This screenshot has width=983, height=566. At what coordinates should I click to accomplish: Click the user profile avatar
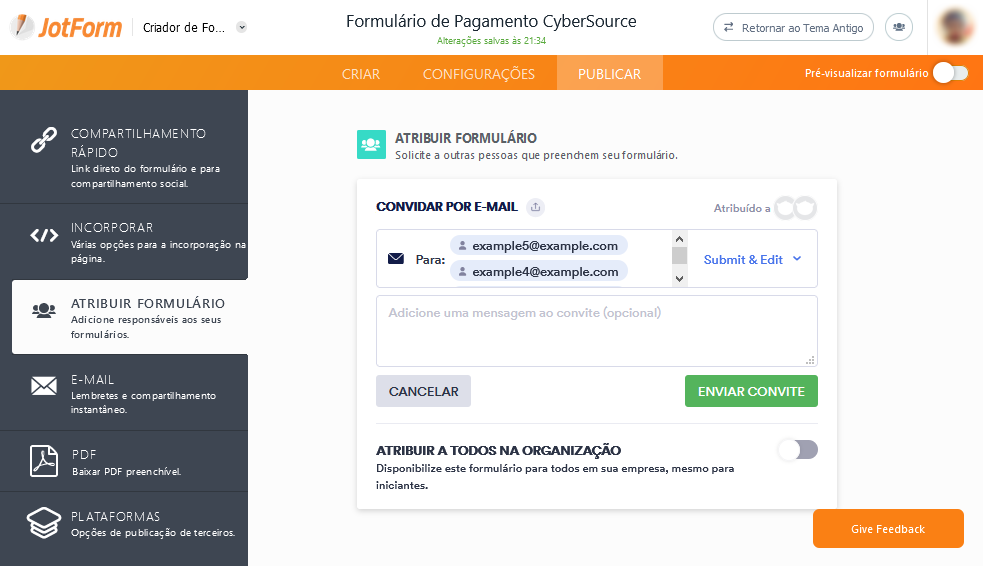click(x=957, y=27)
